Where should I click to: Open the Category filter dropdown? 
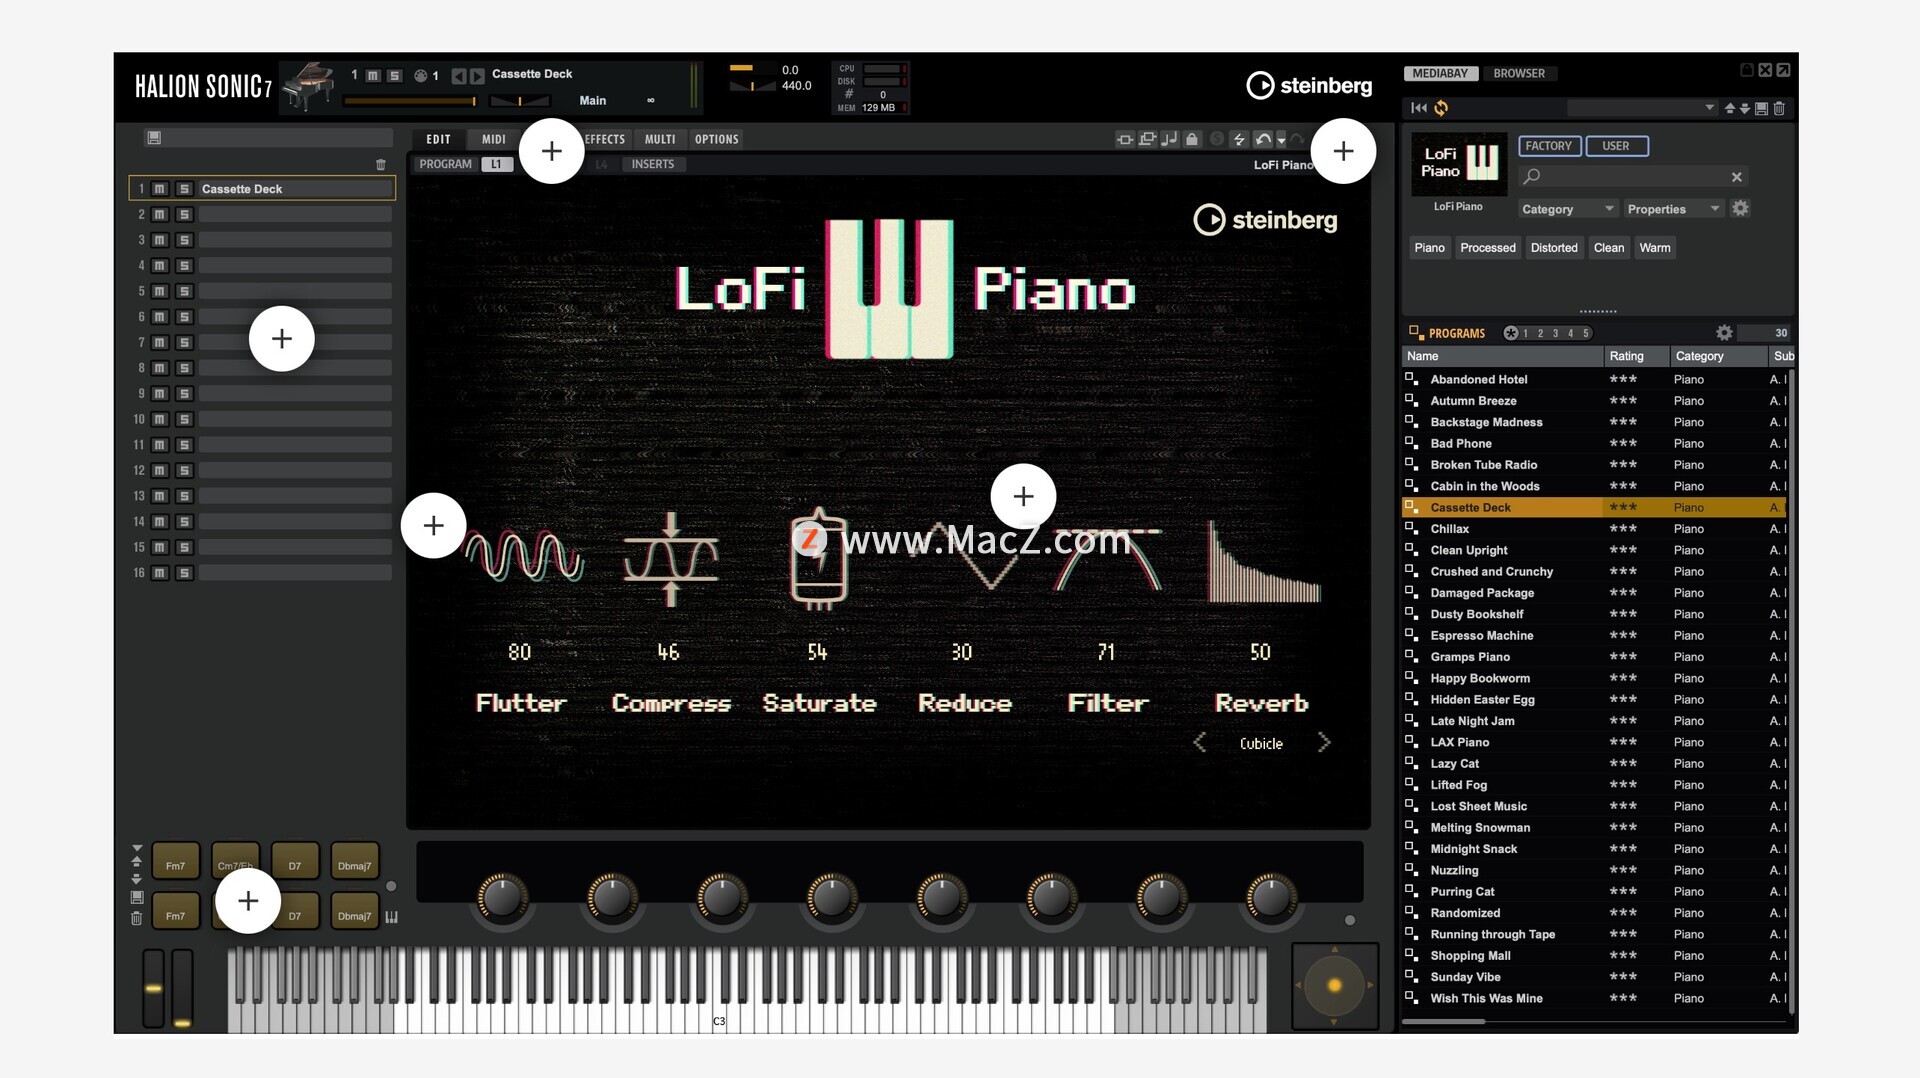(x=1567, y=209)
